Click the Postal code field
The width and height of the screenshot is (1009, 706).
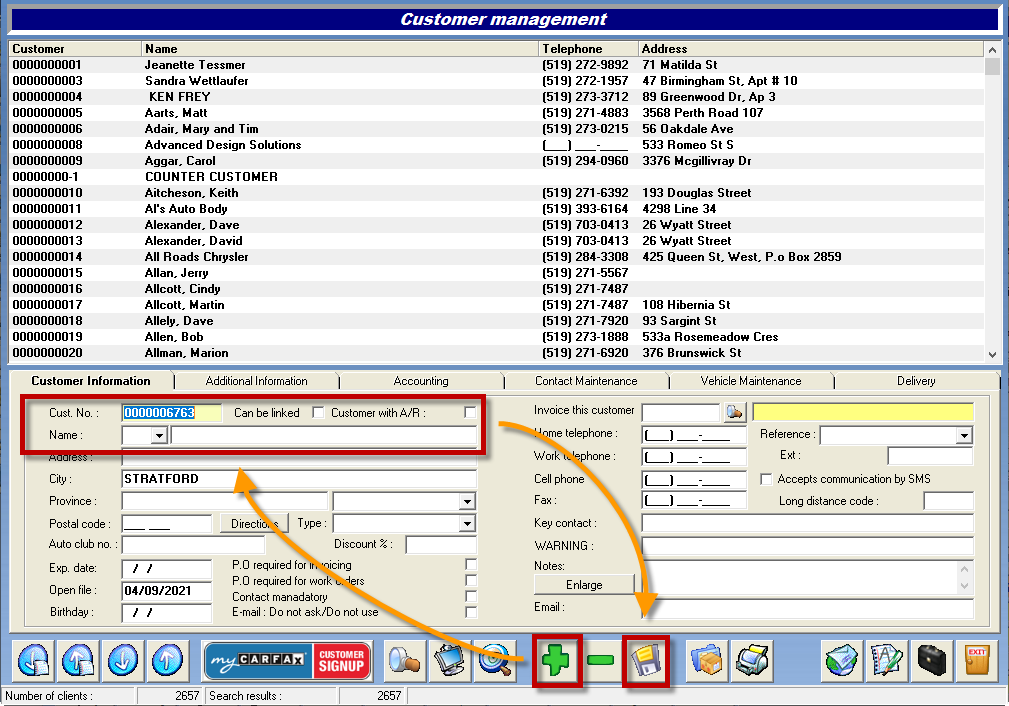[167, 524]
